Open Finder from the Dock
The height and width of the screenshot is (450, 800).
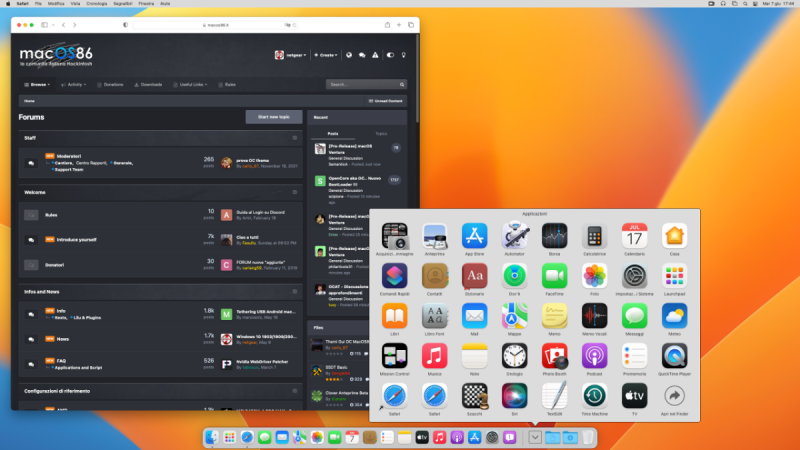click(x=212, y=437)
